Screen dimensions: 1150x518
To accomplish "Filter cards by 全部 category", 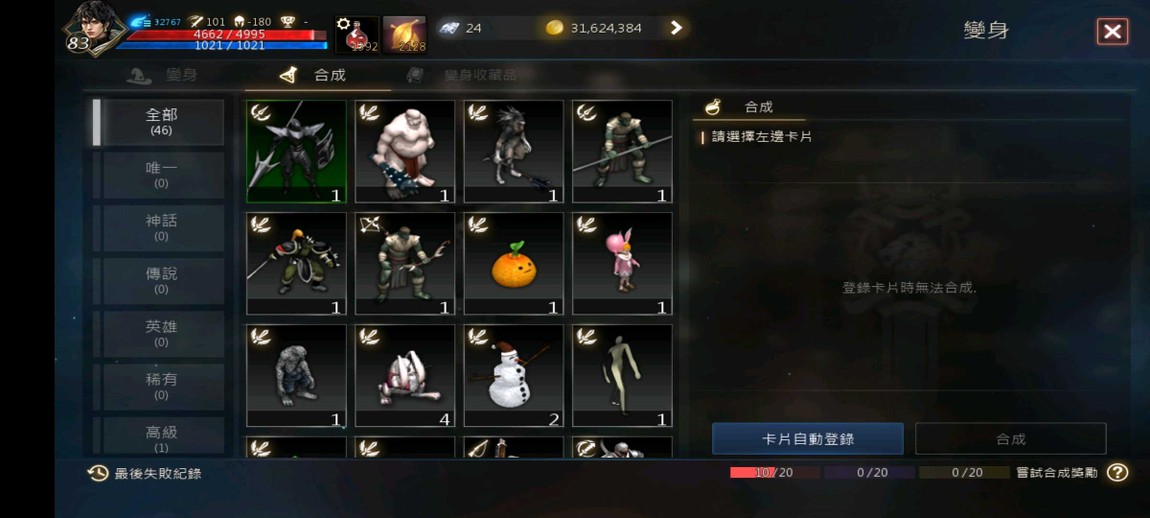I will click(x=162, y=122).
